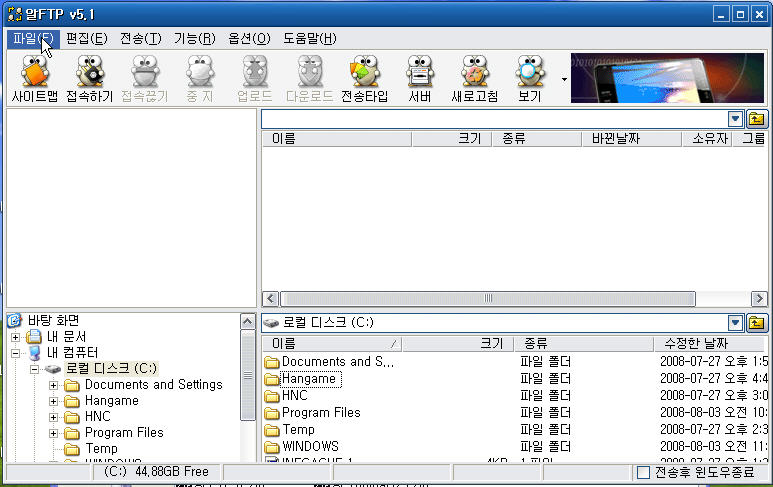Click the HNC folder in file list
773x487 pixels.
(x=286, y=395)
